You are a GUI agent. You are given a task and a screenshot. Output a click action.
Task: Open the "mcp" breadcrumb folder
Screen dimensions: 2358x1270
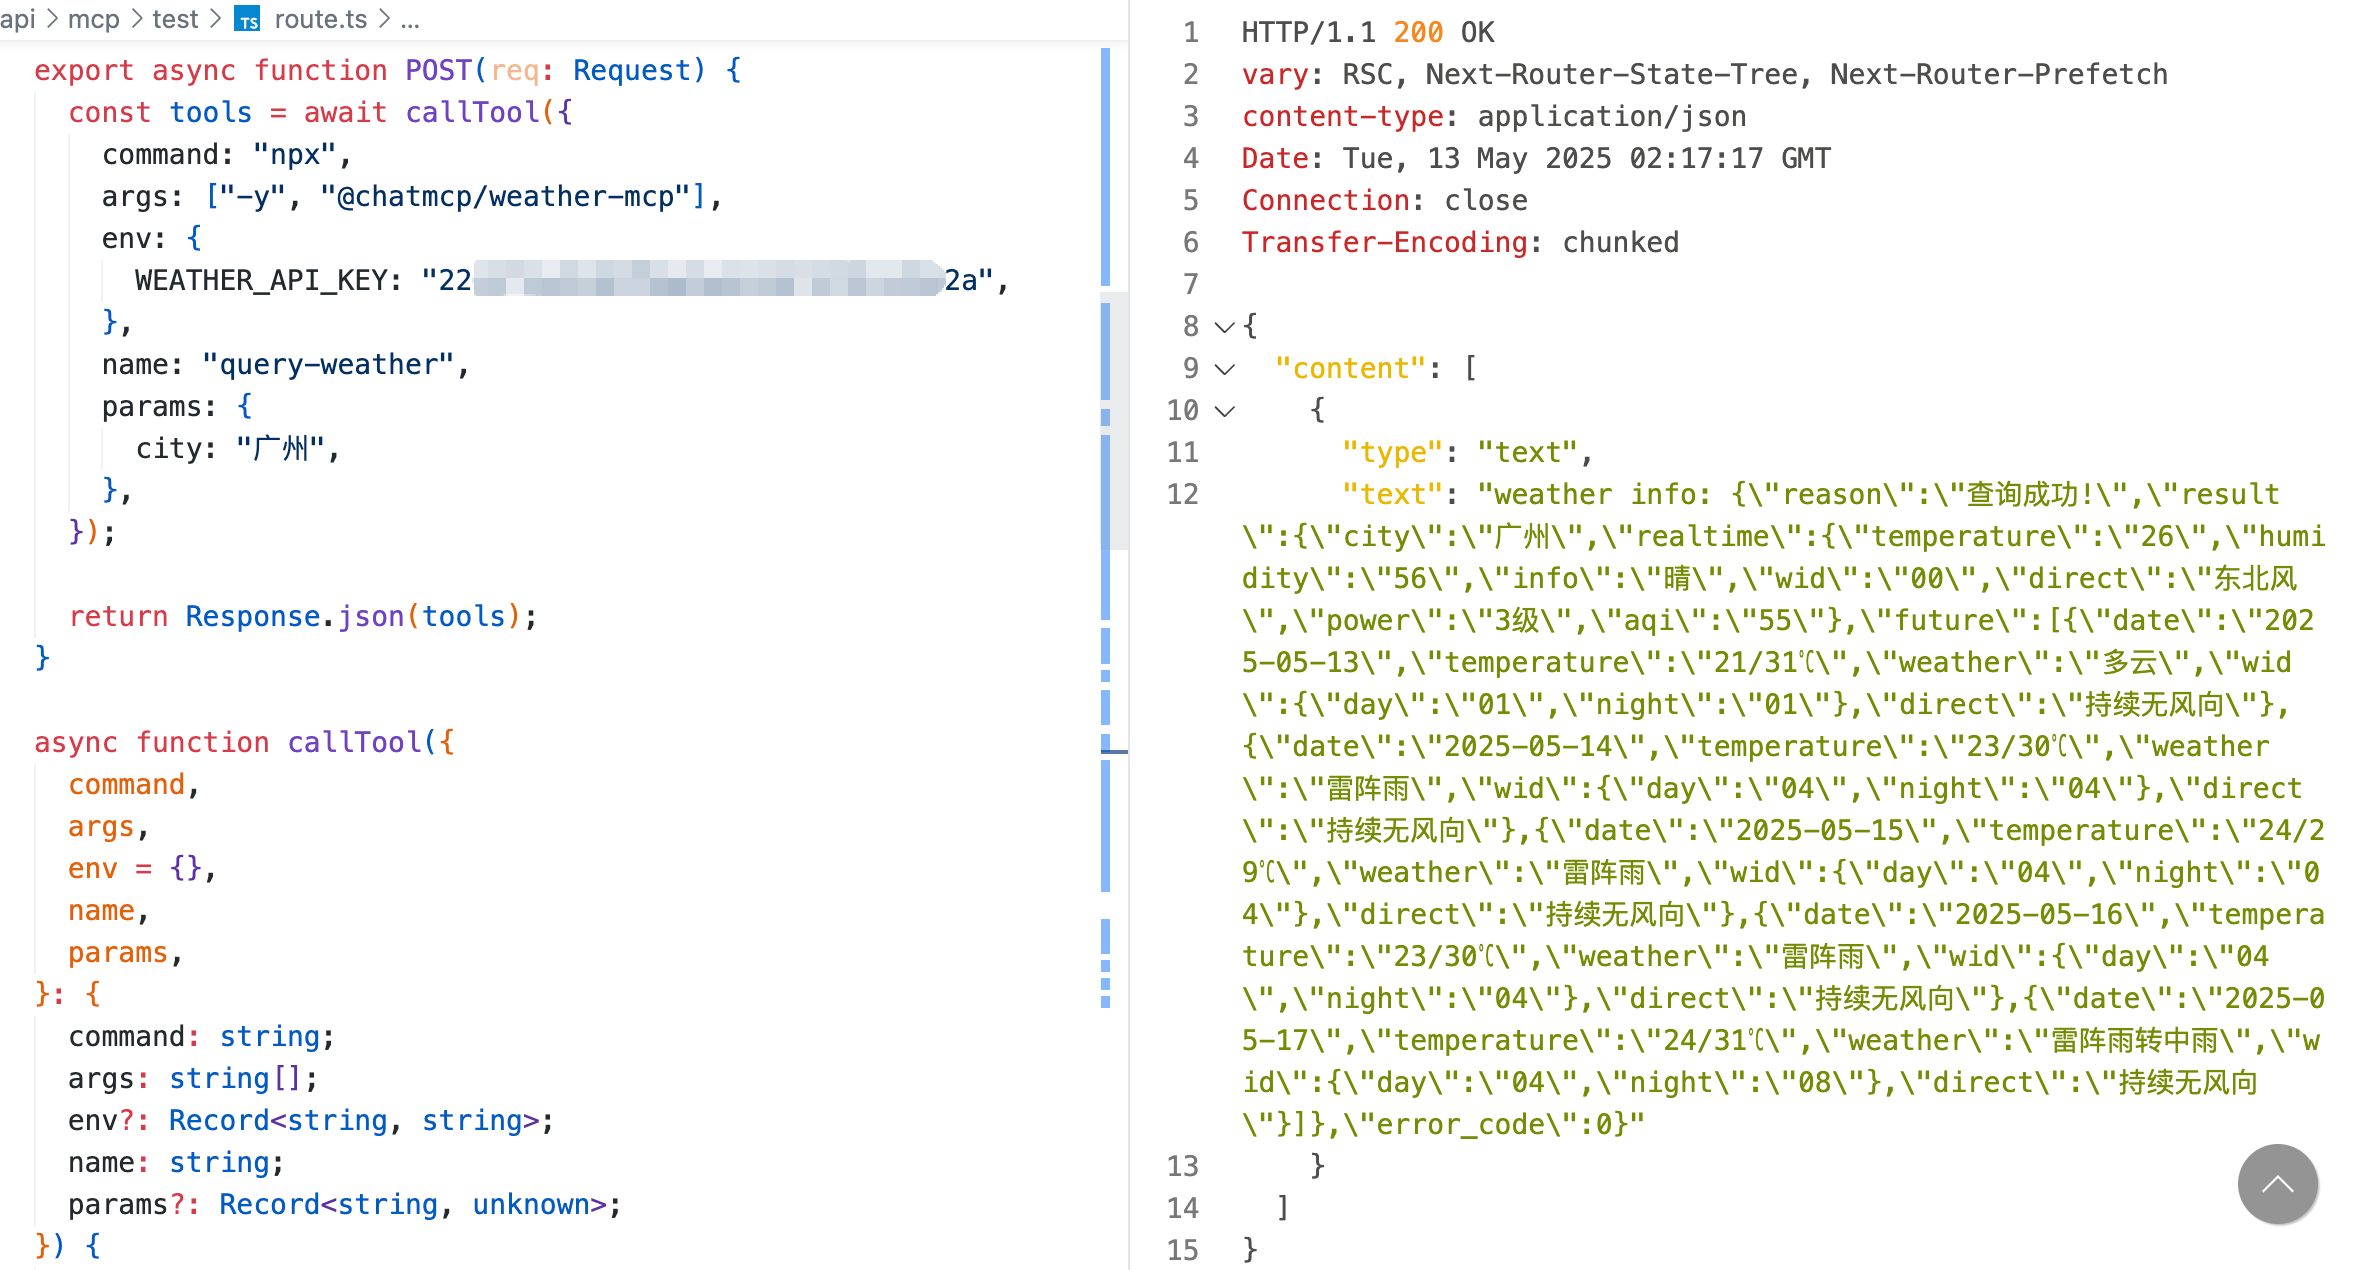point(93,19)
